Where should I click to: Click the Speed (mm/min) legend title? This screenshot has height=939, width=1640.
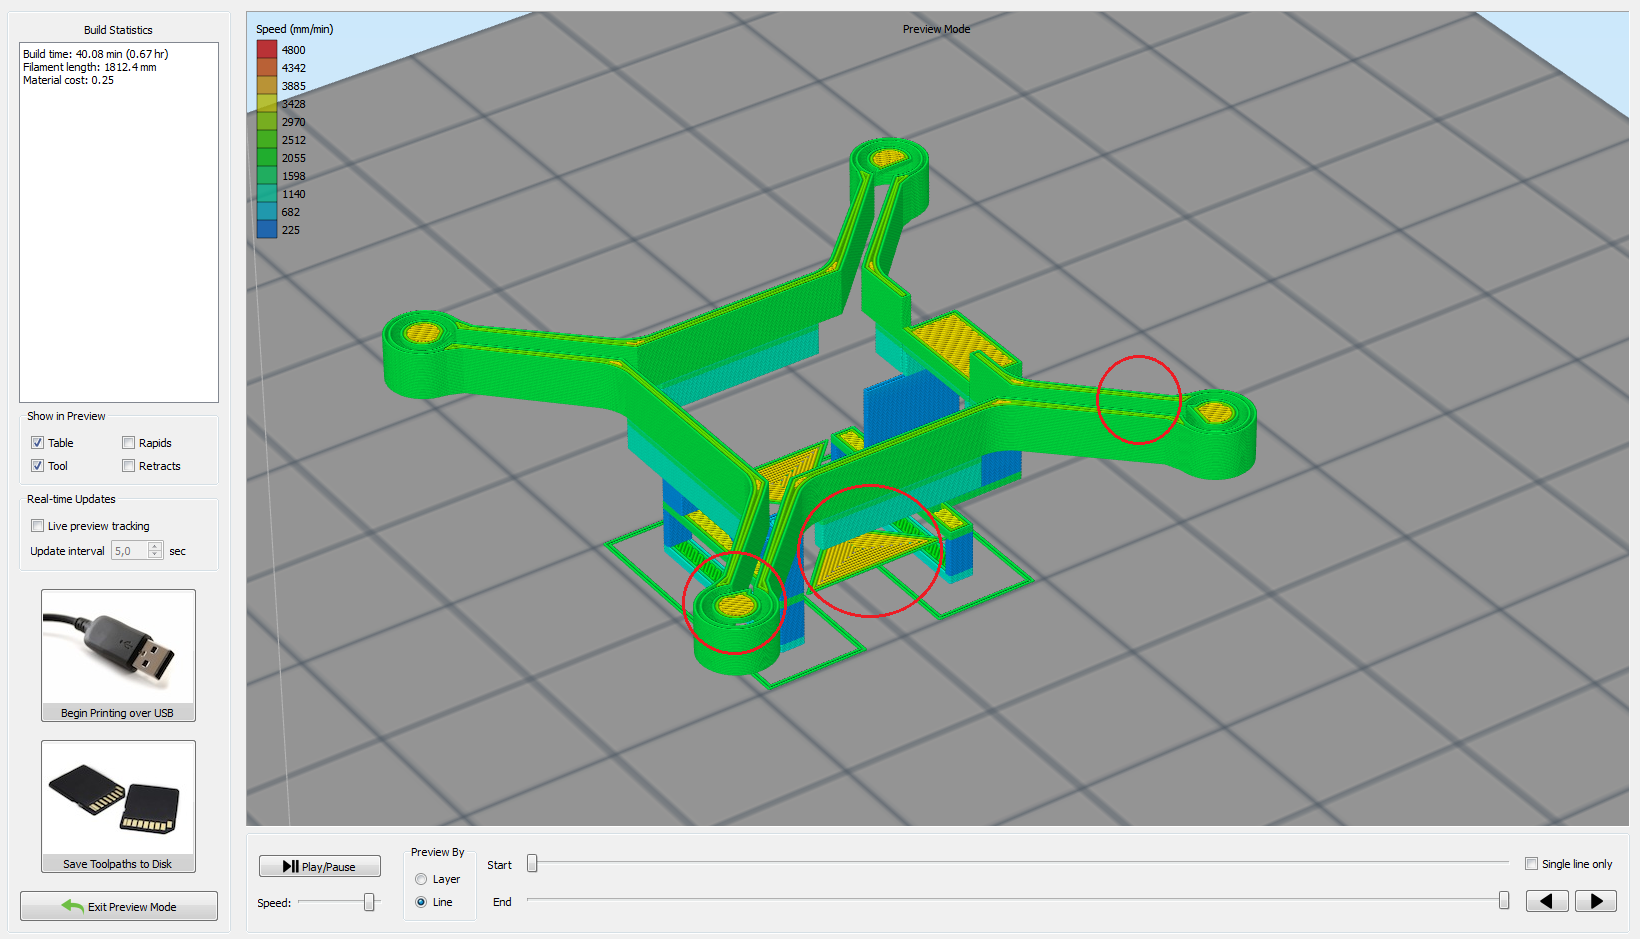click(295, 29)
